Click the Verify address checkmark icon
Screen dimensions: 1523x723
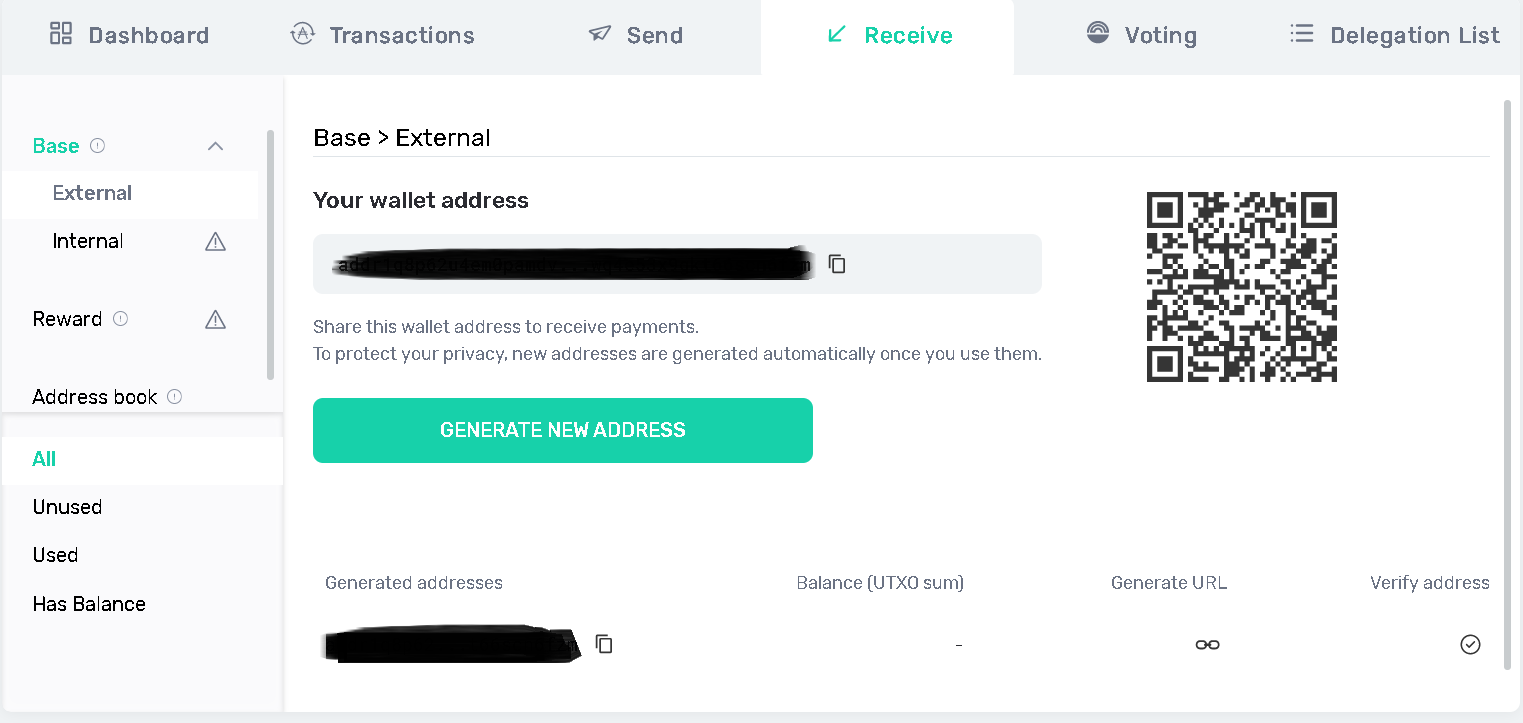click(x=1469, y=645)
